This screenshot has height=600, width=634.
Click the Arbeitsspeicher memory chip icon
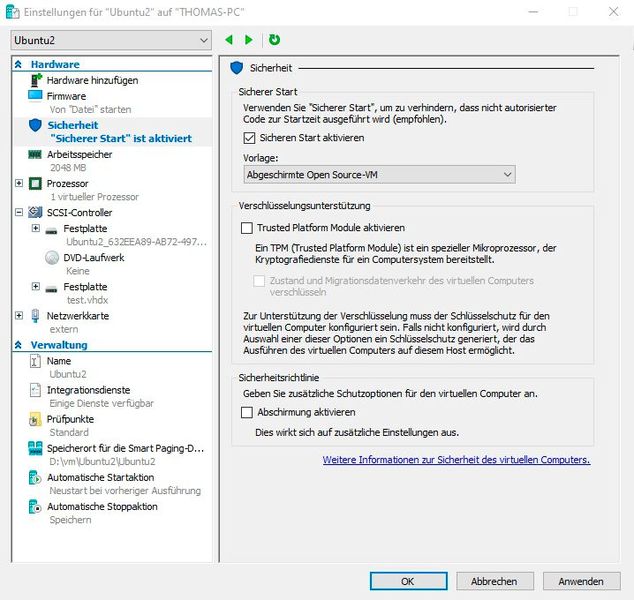pos(35,154)
